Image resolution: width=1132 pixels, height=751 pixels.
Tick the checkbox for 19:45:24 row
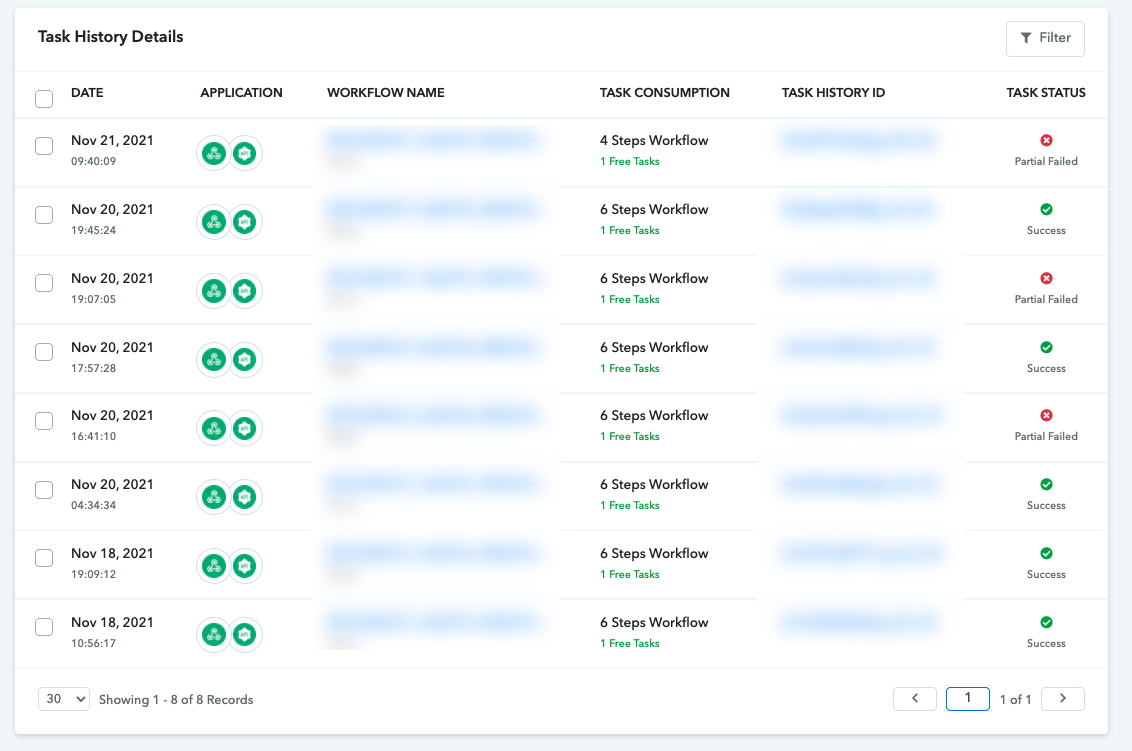(x=44, y=214)
